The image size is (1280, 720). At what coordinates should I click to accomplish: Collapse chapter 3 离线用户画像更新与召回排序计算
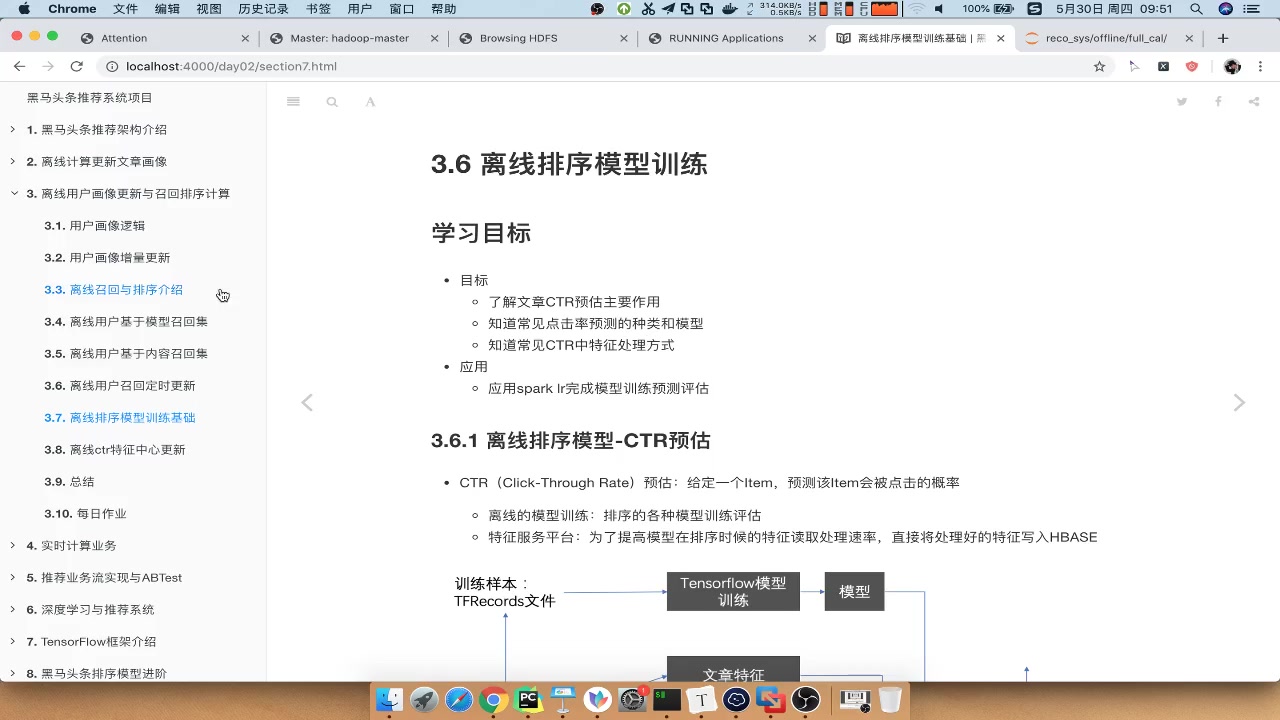pos(14,193)
